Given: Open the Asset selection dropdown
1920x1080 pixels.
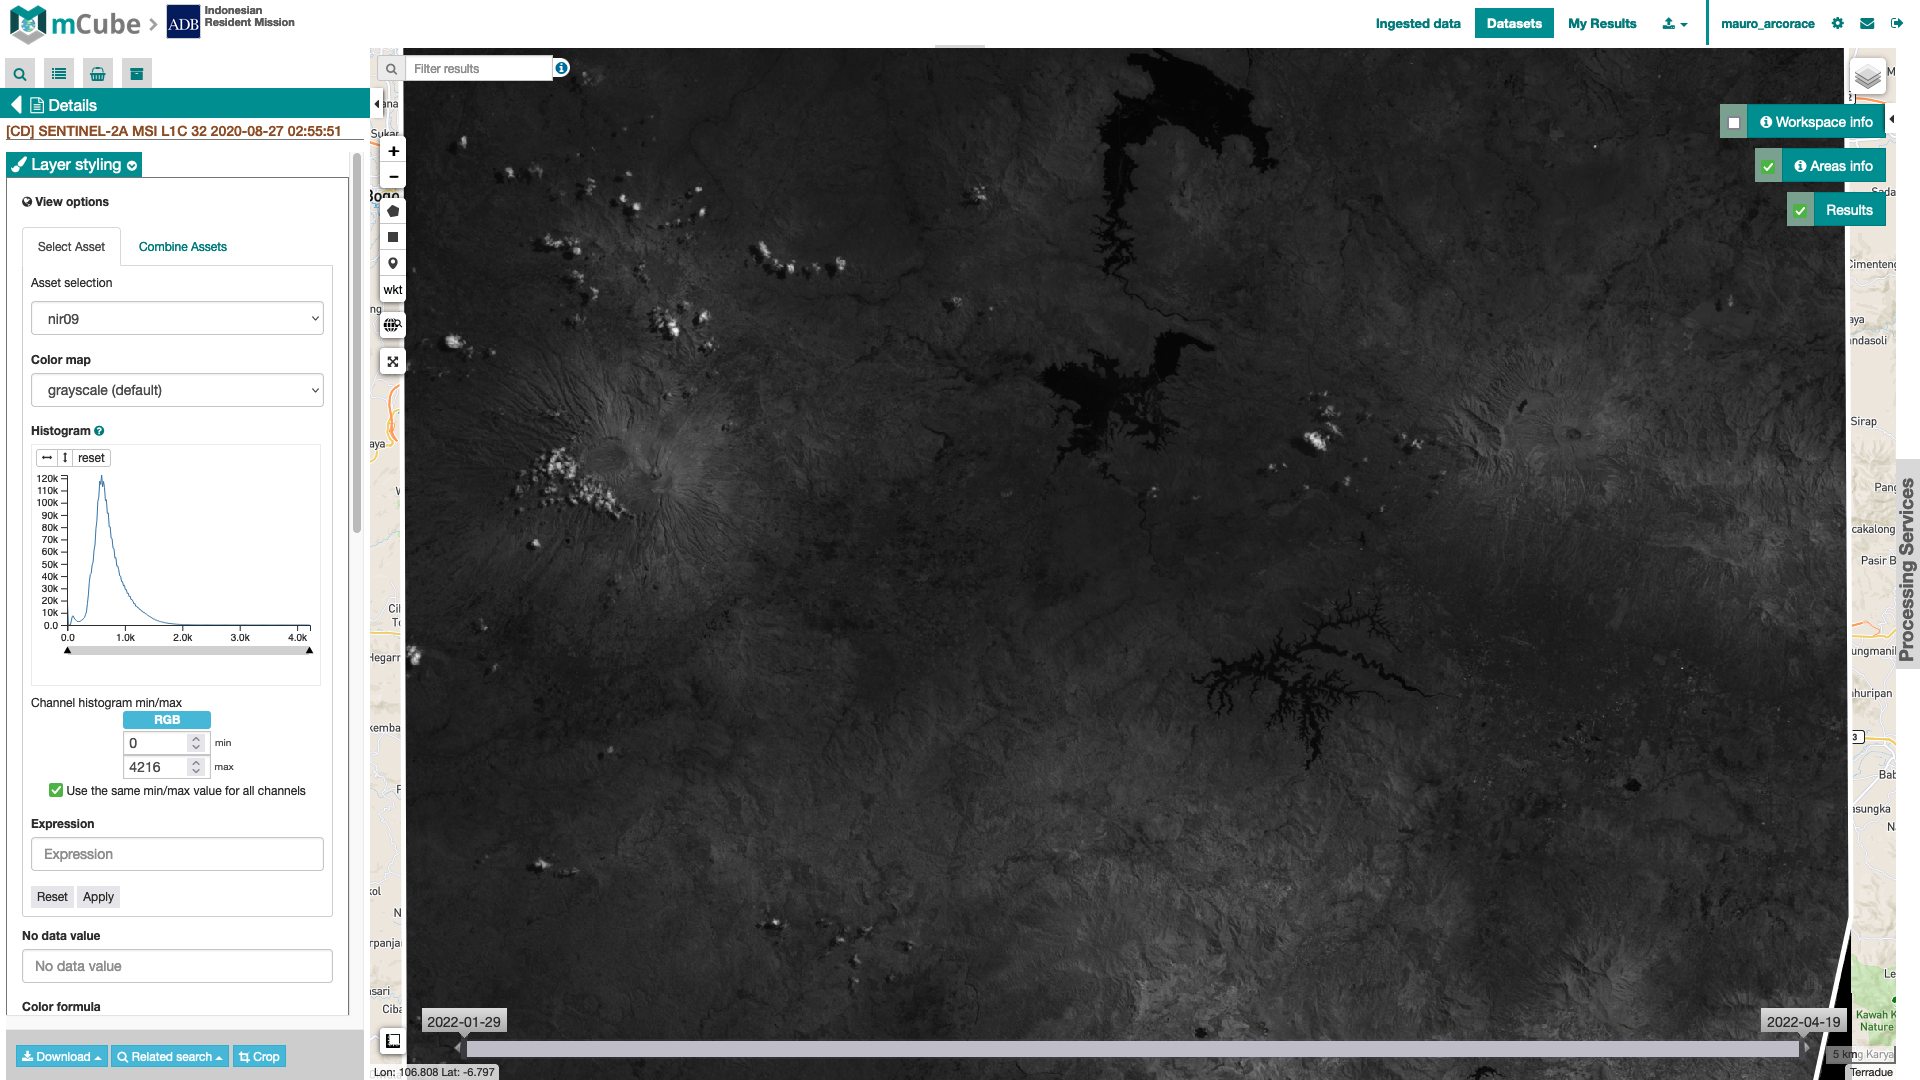Looking at the screenshot, I should click(177, 318).
